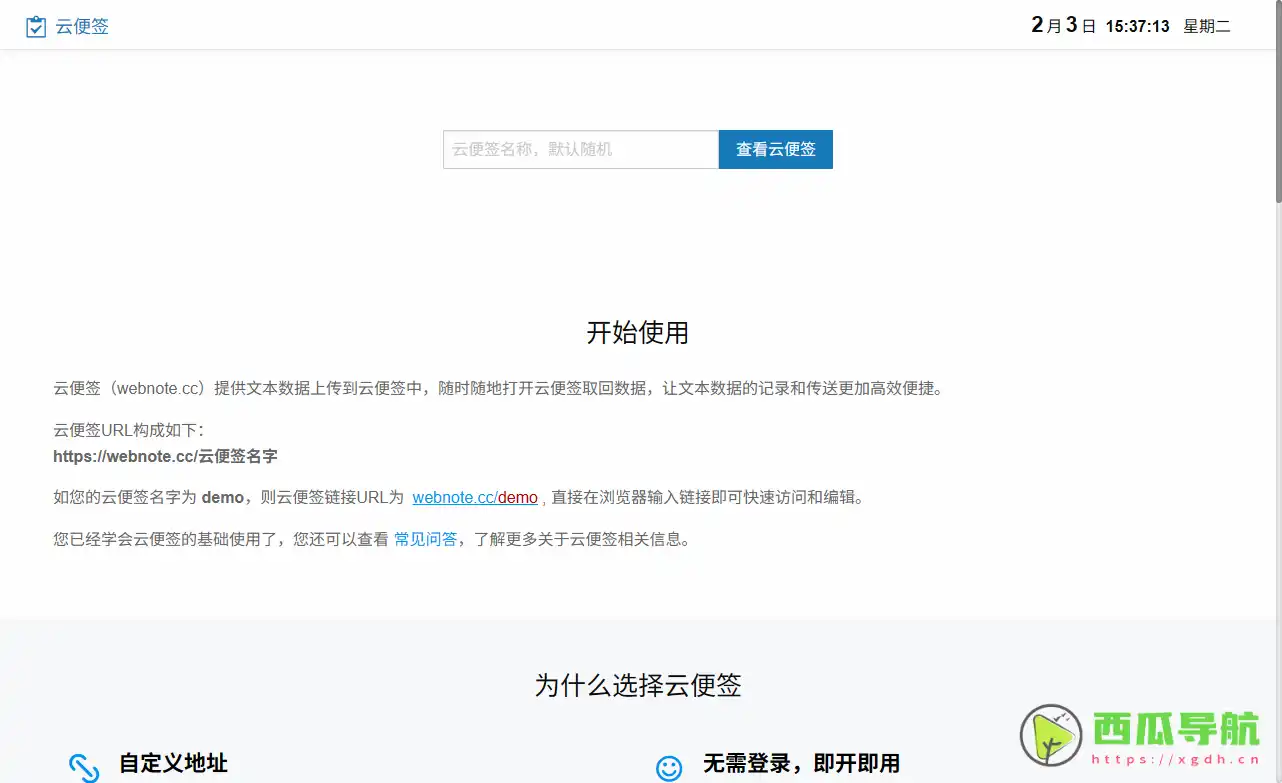The height and width of the screenshot is (783, 1282).
Task: Click the note name input field
Action: 580,149
